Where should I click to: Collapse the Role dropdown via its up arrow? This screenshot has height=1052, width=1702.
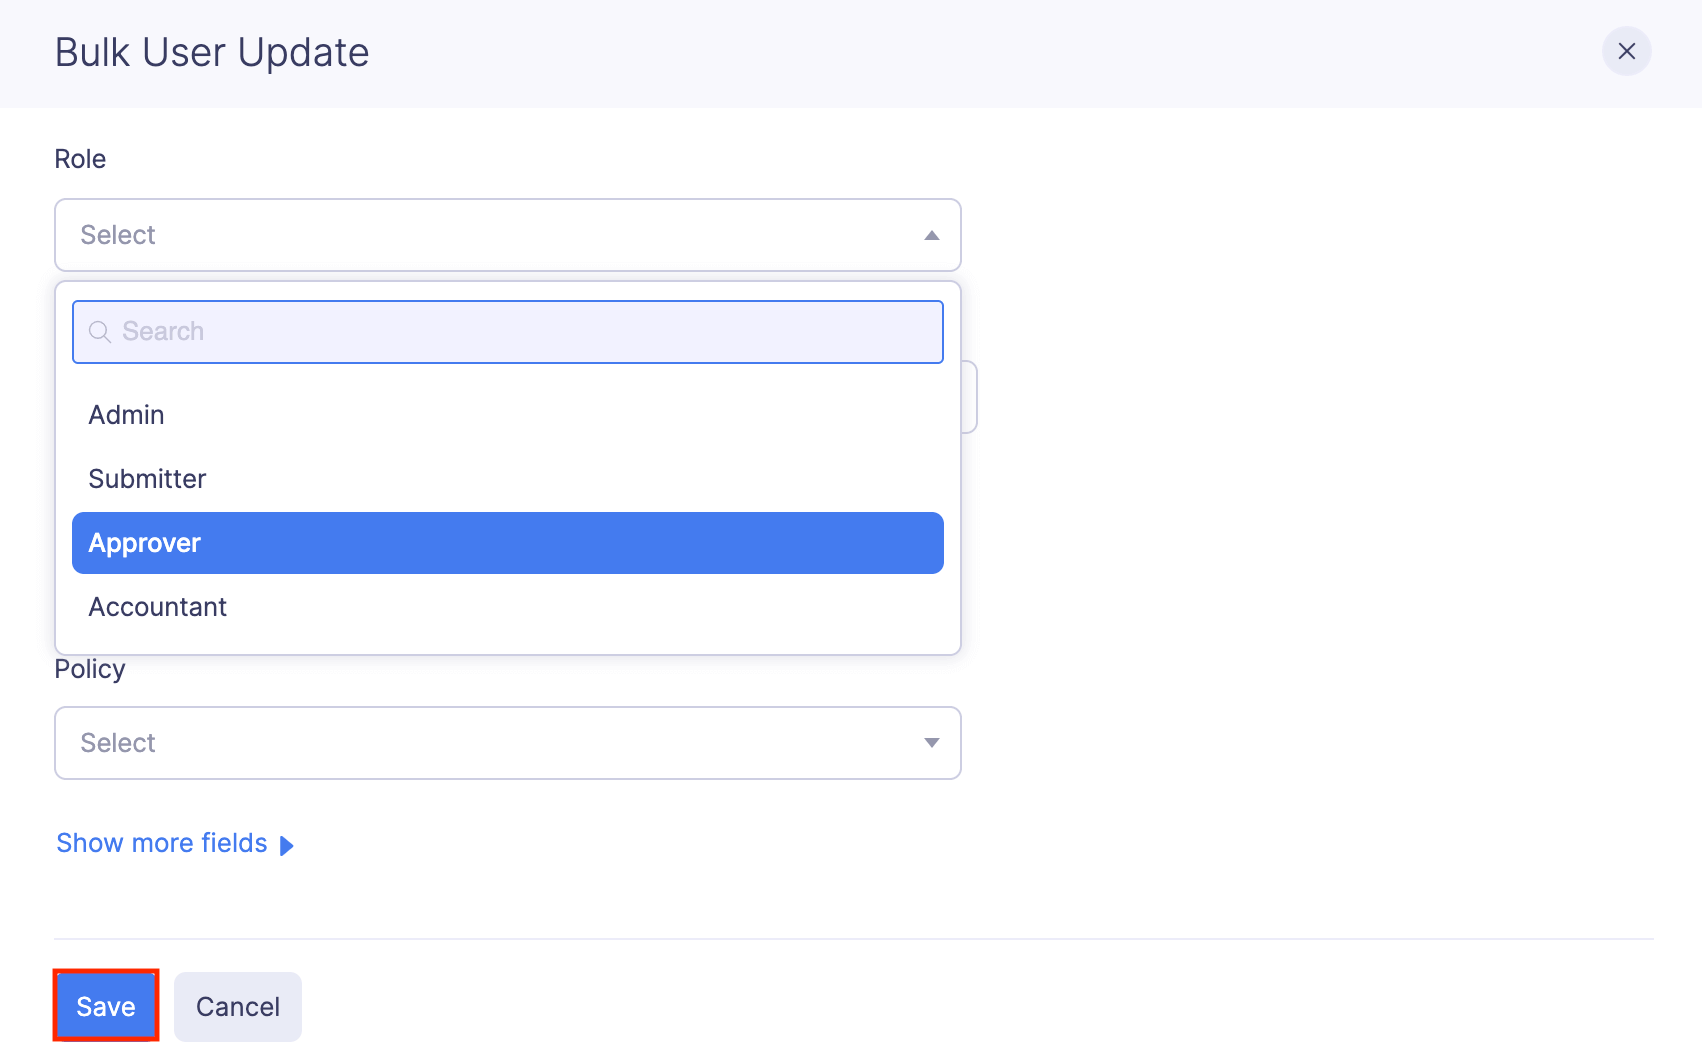click(931, 235)
